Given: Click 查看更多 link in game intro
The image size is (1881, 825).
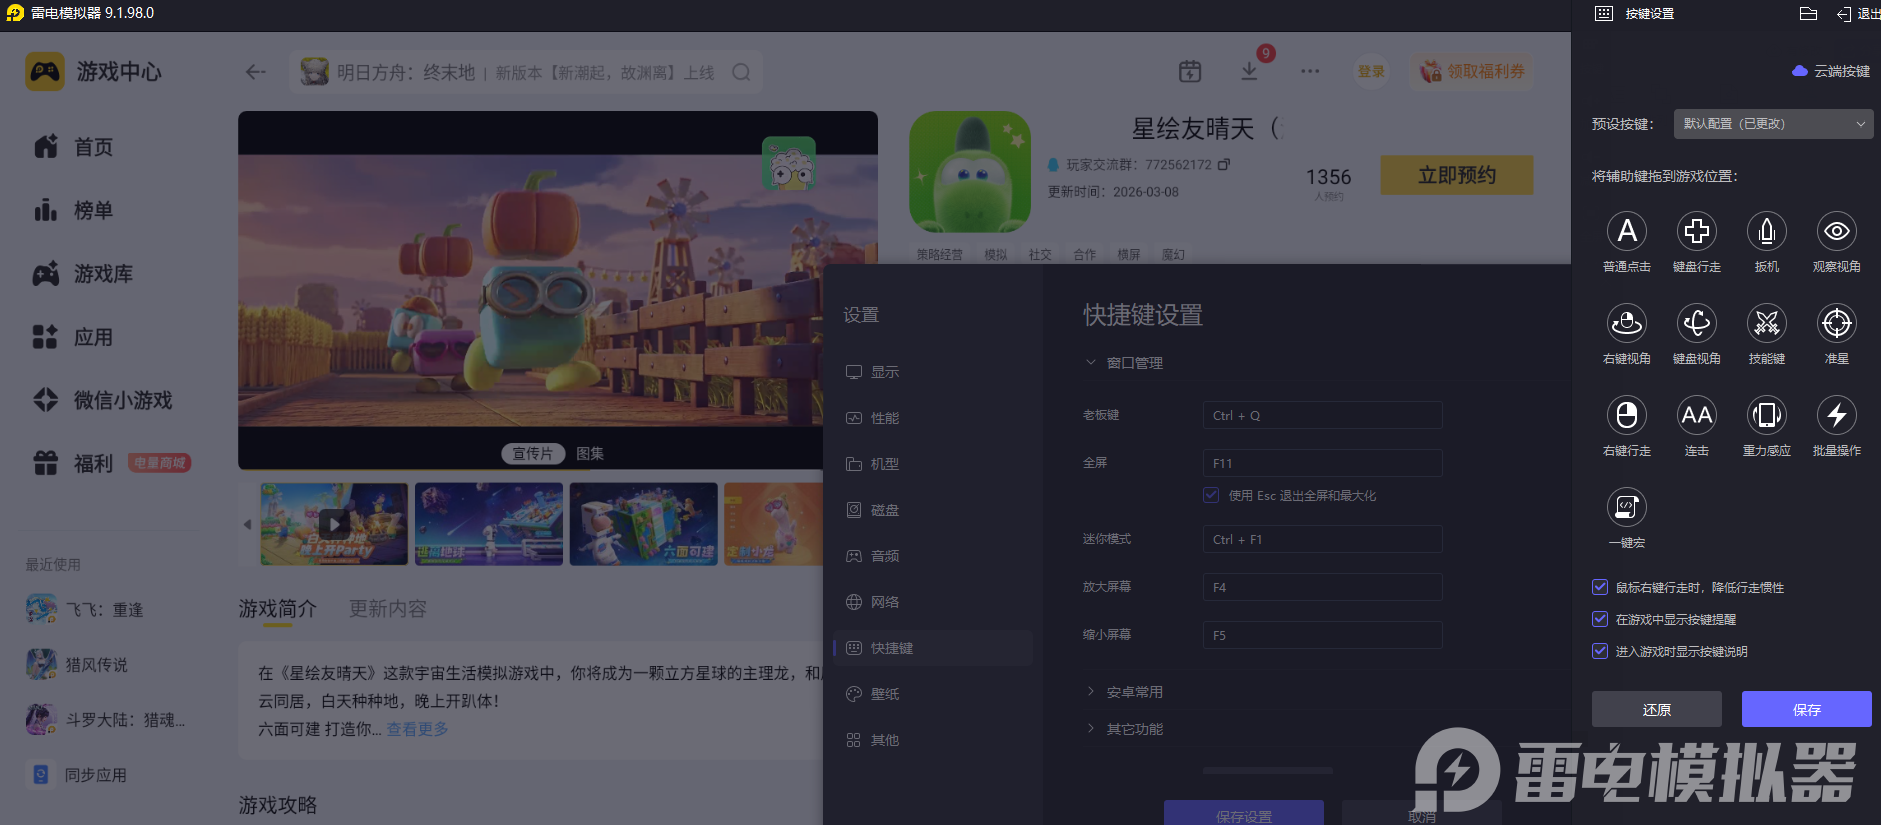Looking at the screenshot, I should [417, 729].
